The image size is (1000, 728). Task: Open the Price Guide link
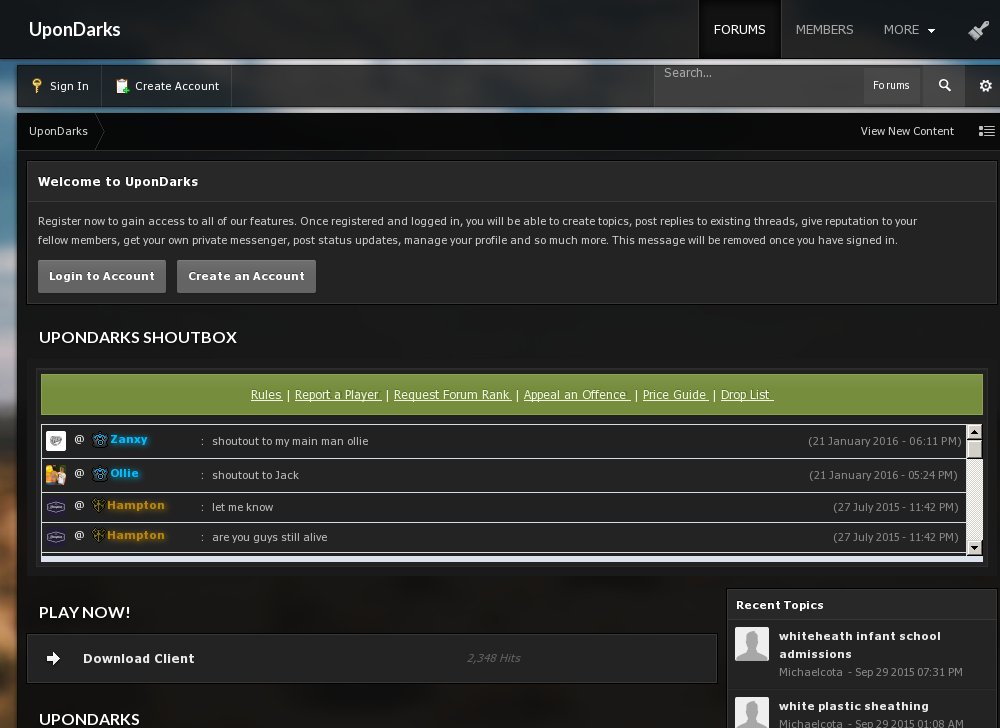coord(675,395)
